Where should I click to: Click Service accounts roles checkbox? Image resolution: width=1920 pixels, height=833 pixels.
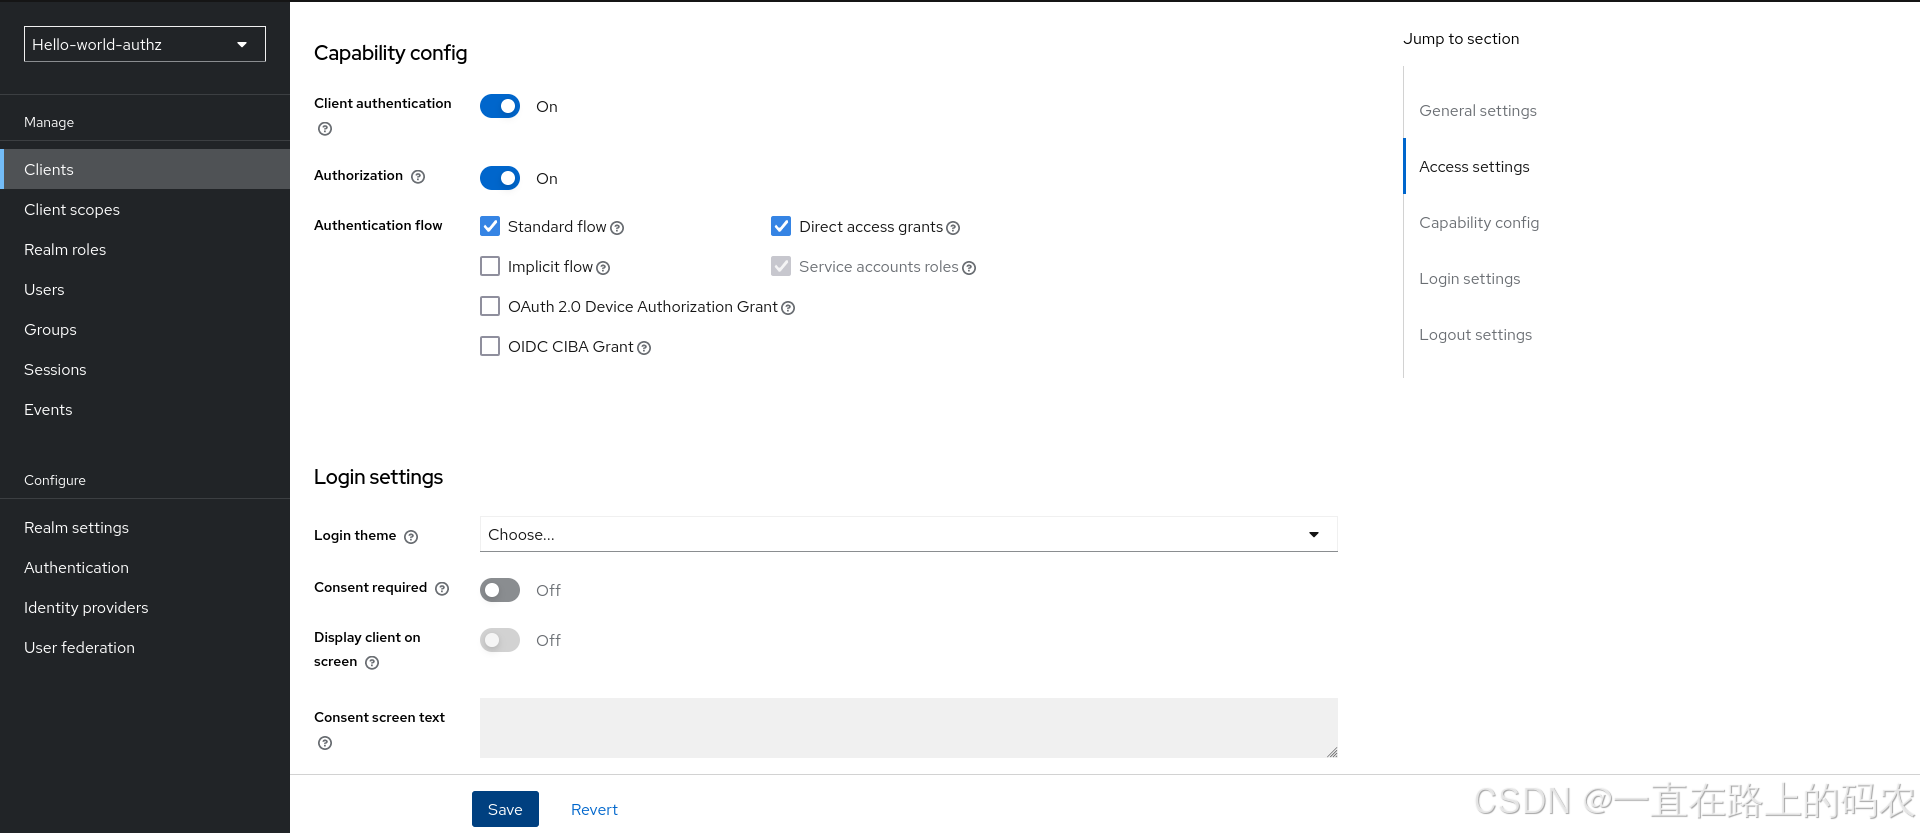click(x=781, y=266)
